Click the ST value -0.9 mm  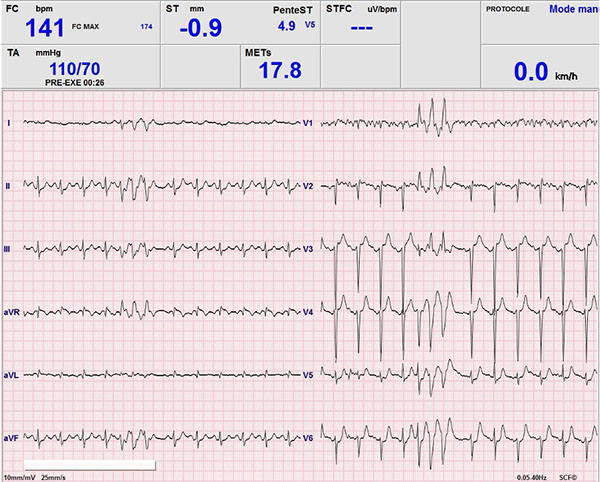coord(200,28)
